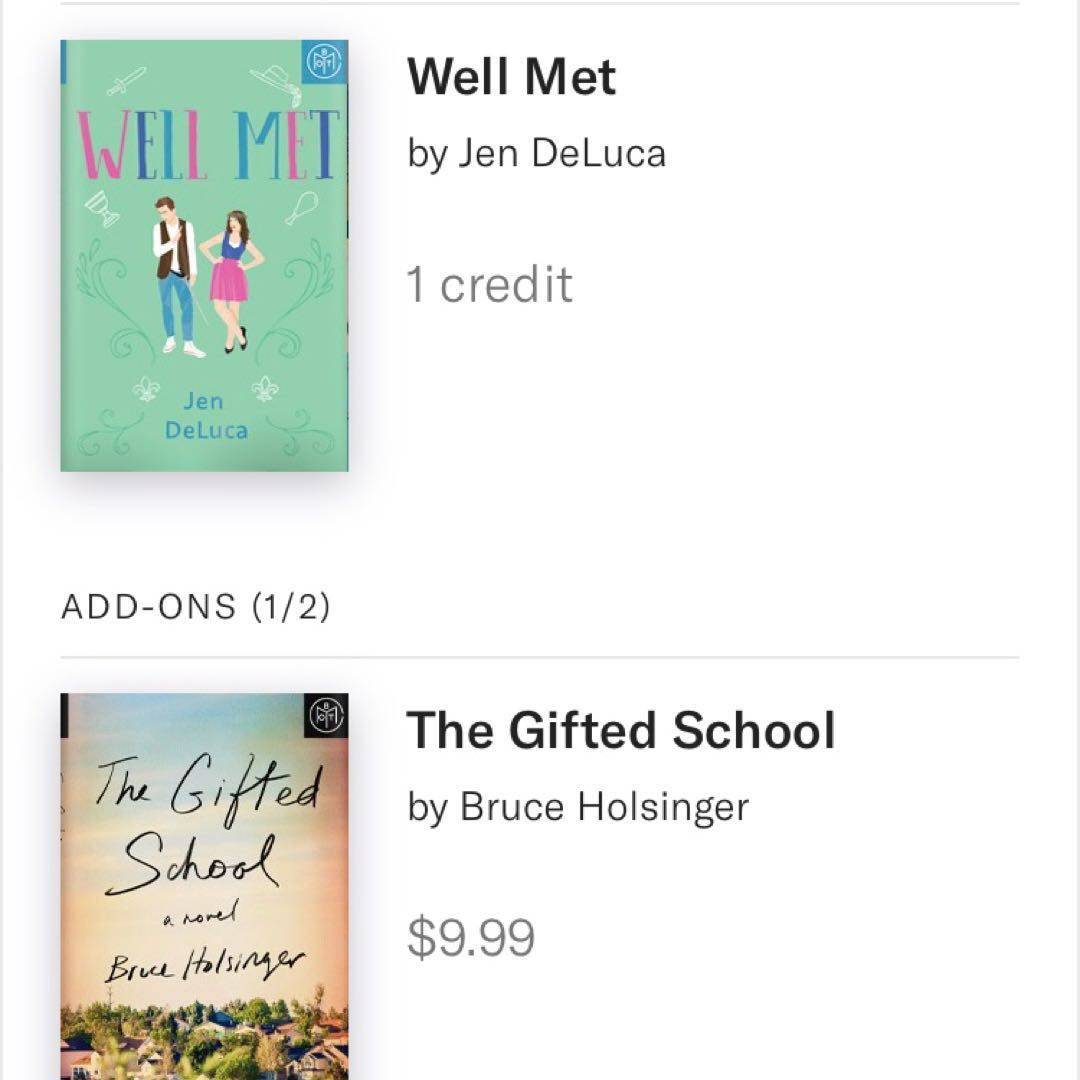Click the sword drawing on Well Met cover
Image resolution: width=1080 pixels, height=1080 pixels.
(x=125, y=82)
